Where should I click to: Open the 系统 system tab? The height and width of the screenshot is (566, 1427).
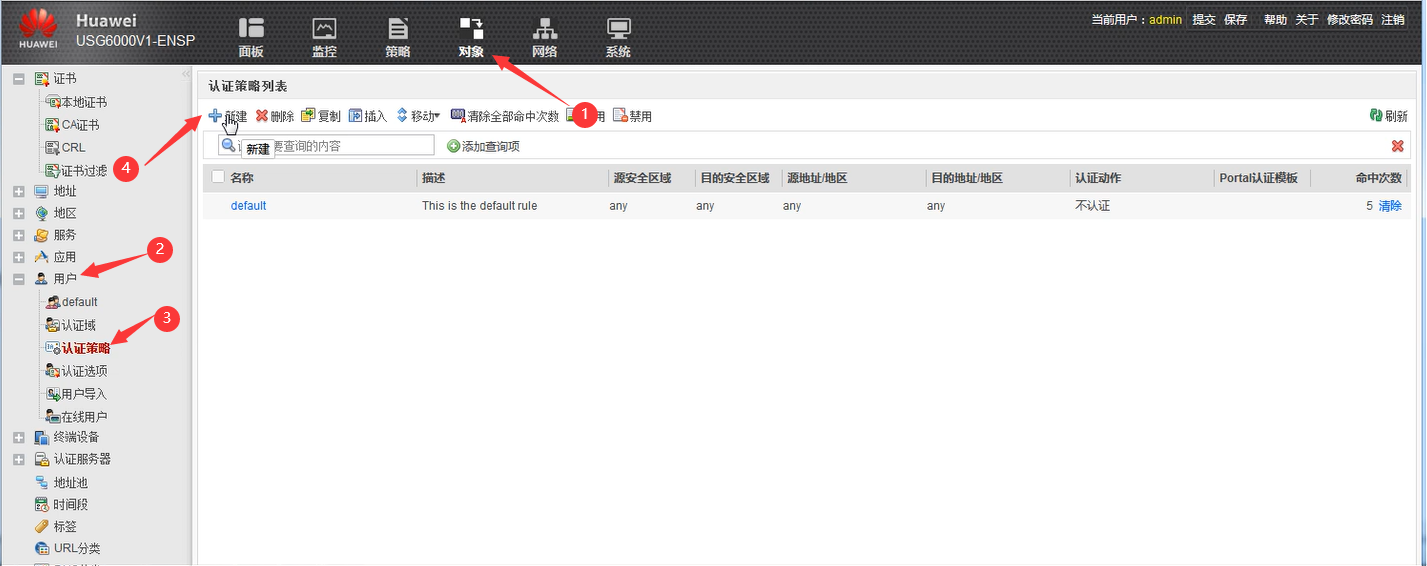[x=618, y=38]
